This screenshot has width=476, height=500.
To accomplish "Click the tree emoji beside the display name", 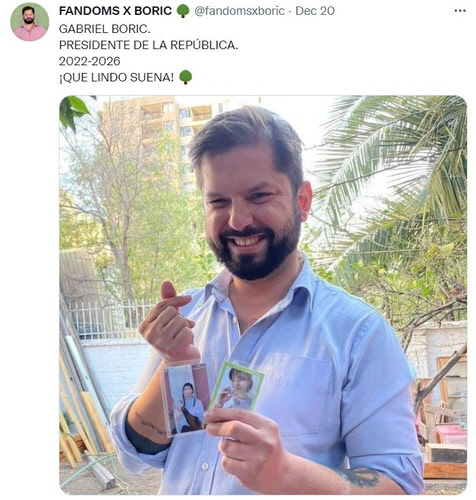I will pos(183,11).
